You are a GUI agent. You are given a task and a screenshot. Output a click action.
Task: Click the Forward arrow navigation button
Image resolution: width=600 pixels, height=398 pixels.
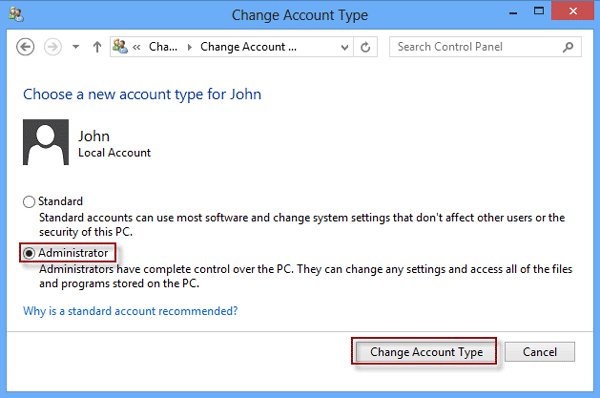tap(53, 47)
